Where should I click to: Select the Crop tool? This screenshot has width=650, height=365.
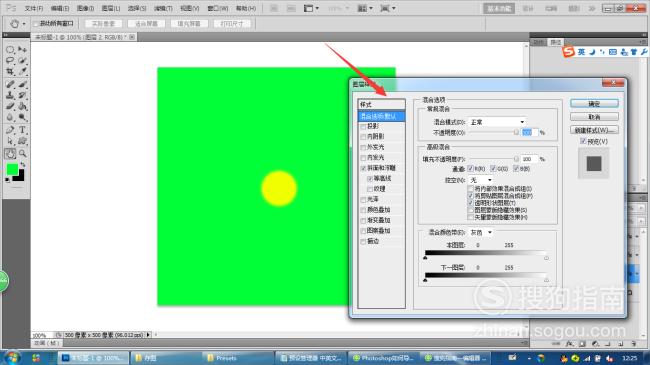(x=10, y=72)
